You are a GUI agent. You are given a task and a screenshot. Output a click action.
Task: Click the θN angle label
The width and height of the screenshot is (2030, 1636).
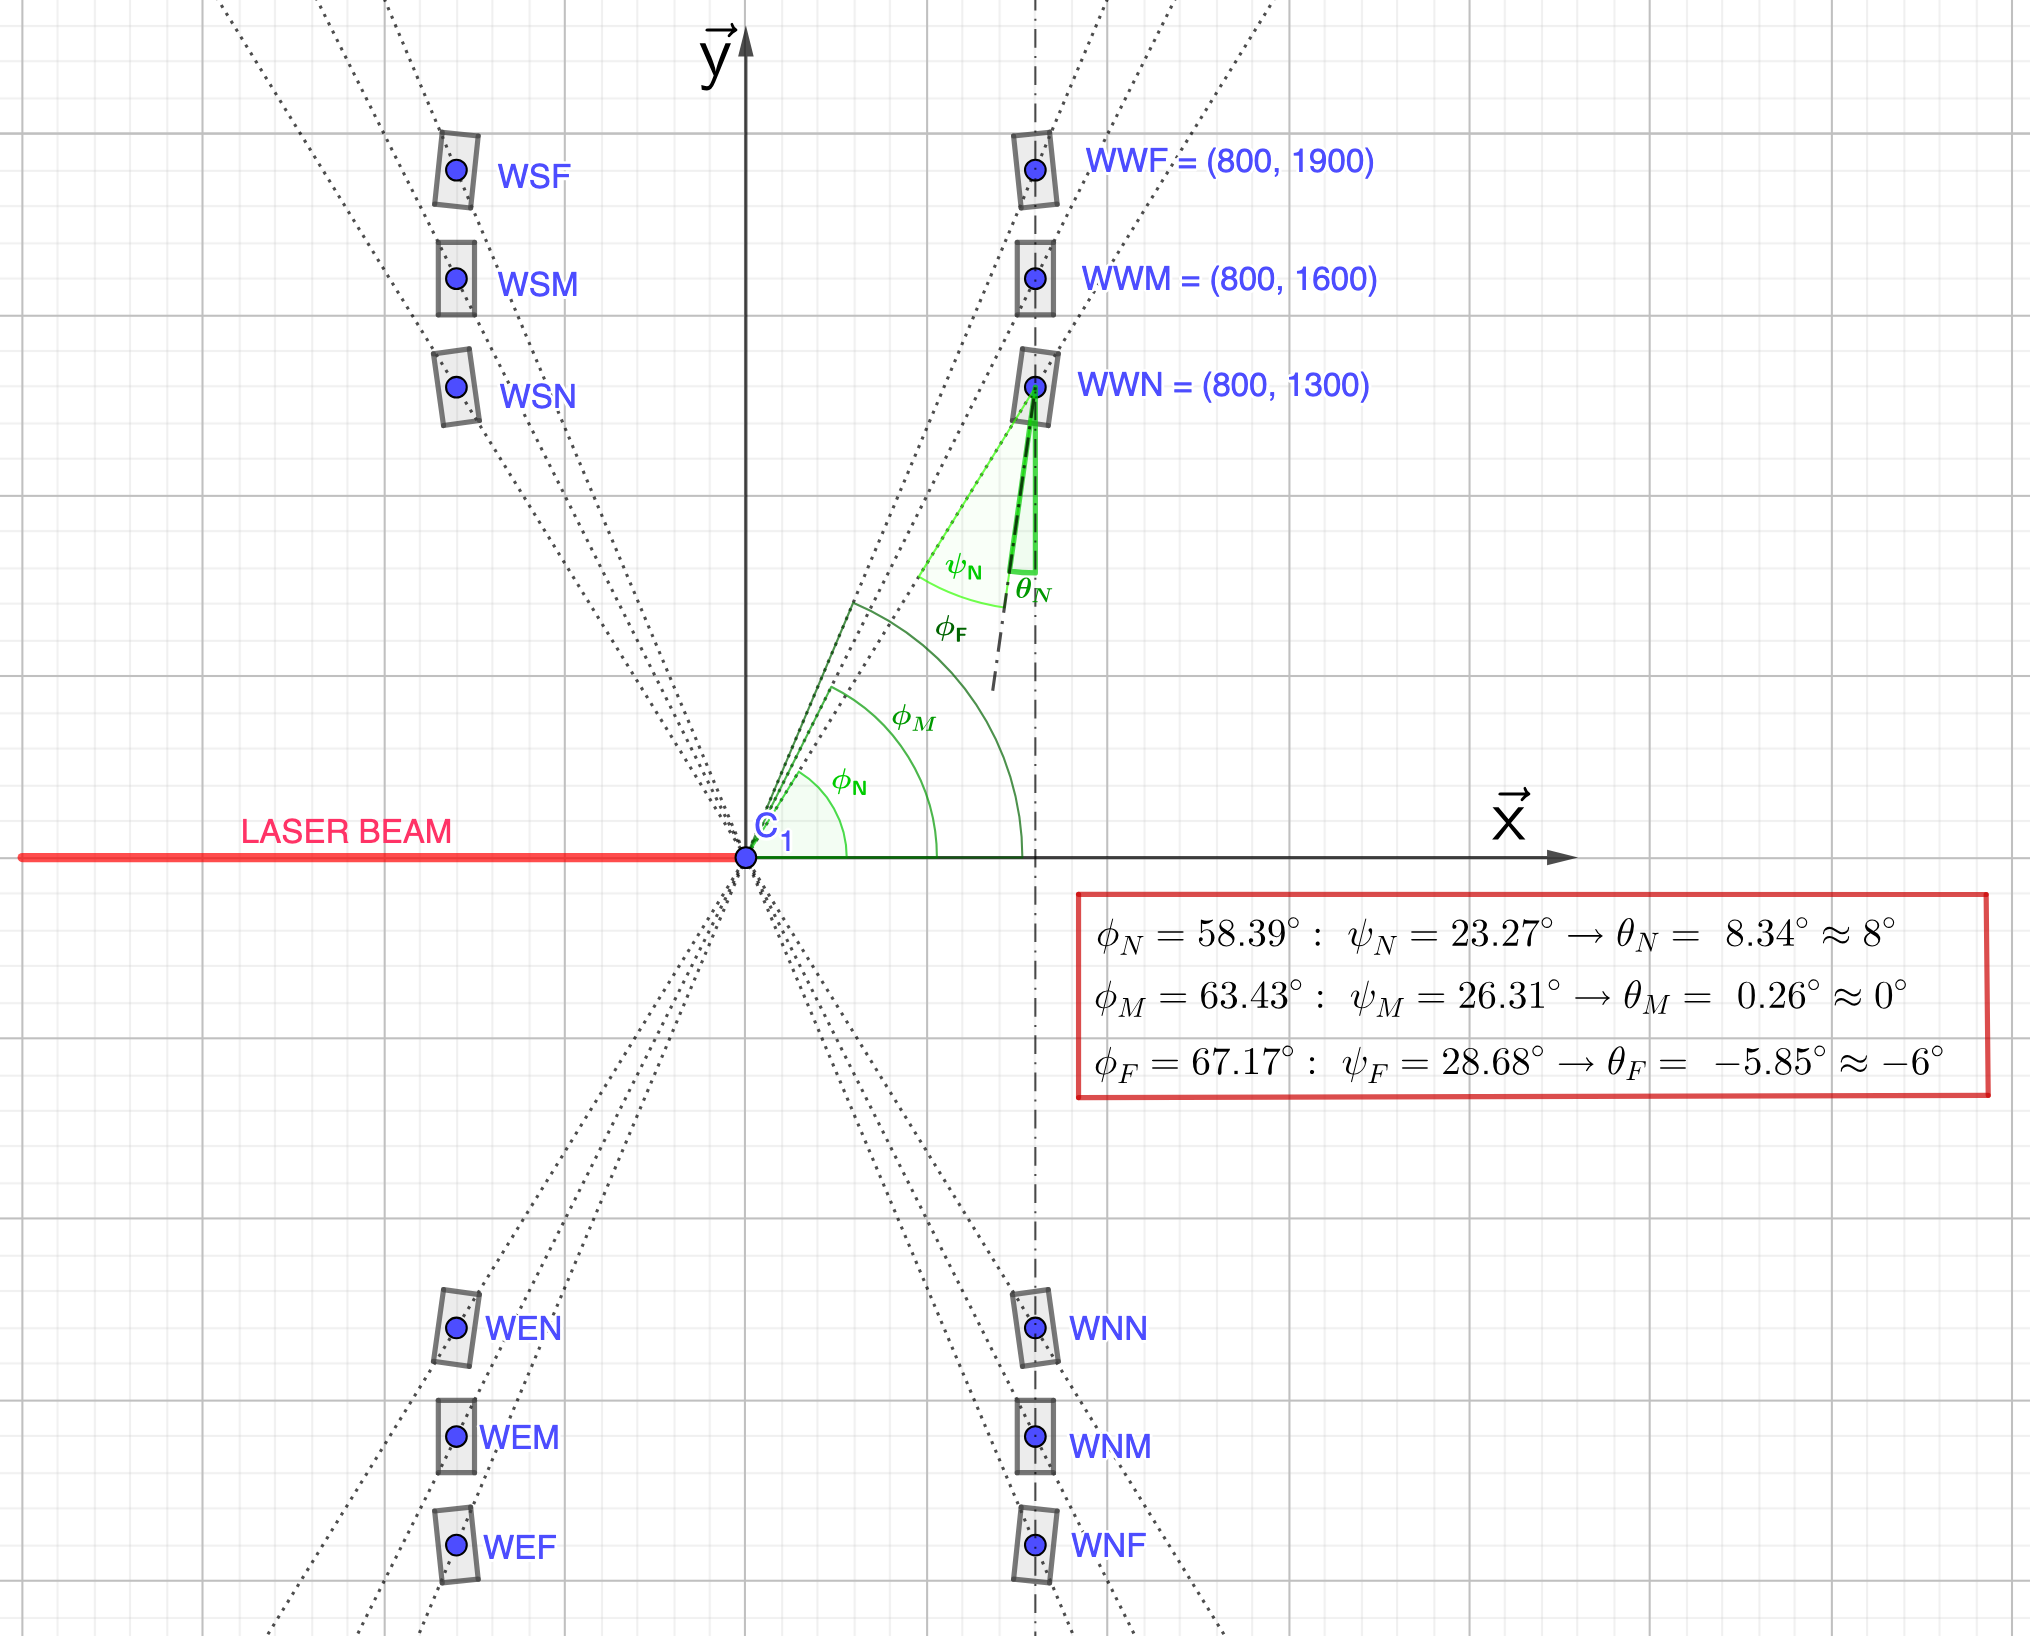click(1033, 590)
